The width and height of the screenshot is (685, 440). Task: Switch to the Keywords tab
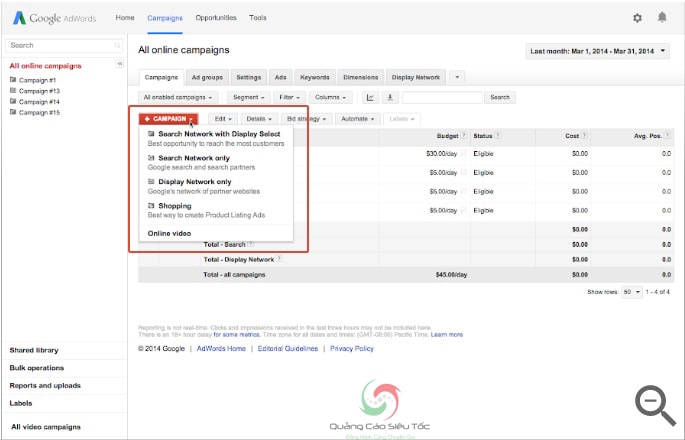coord(315,77)
